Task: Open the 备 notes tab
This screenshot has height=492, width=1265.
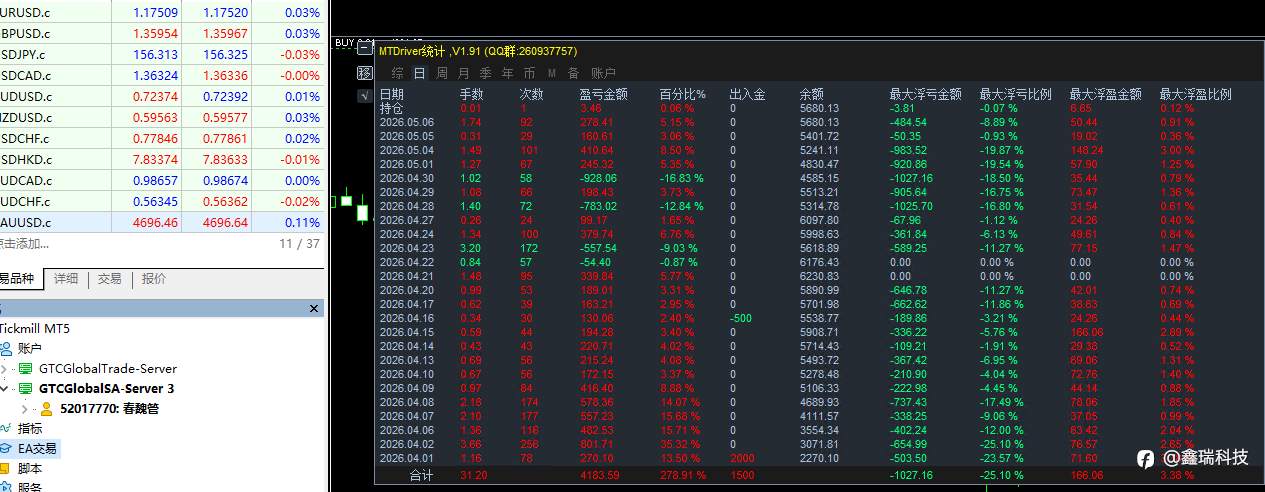Action: (x=573, y=73)
